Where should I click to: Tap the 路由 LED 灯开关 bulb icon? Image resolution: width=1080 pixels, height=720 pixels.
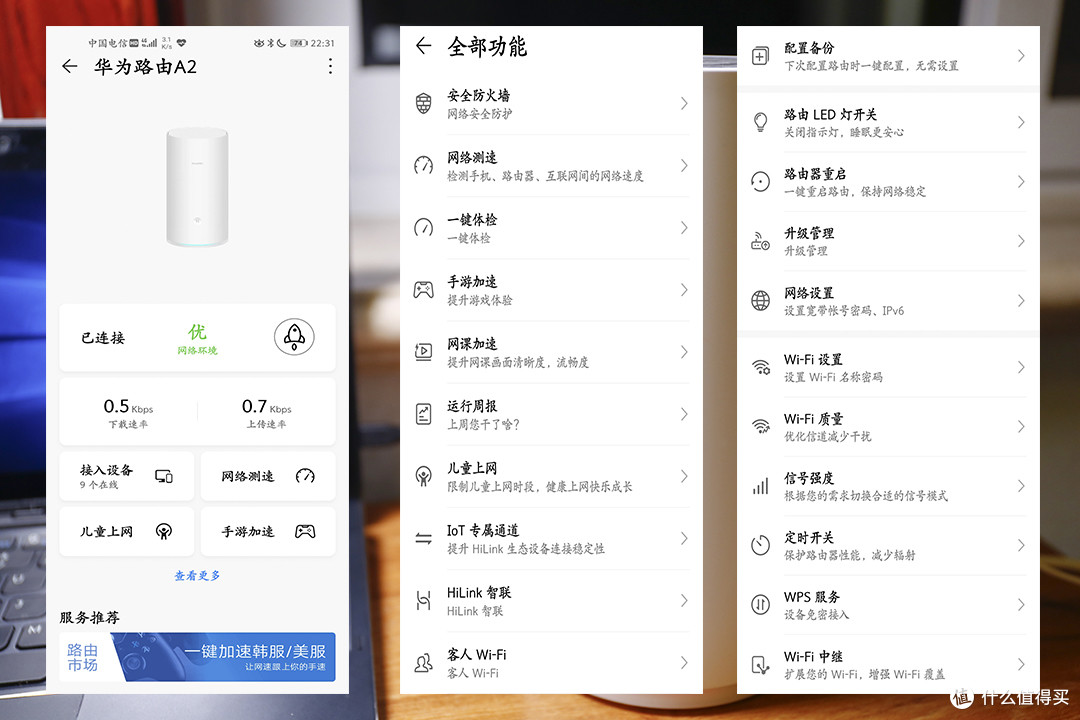760,122
